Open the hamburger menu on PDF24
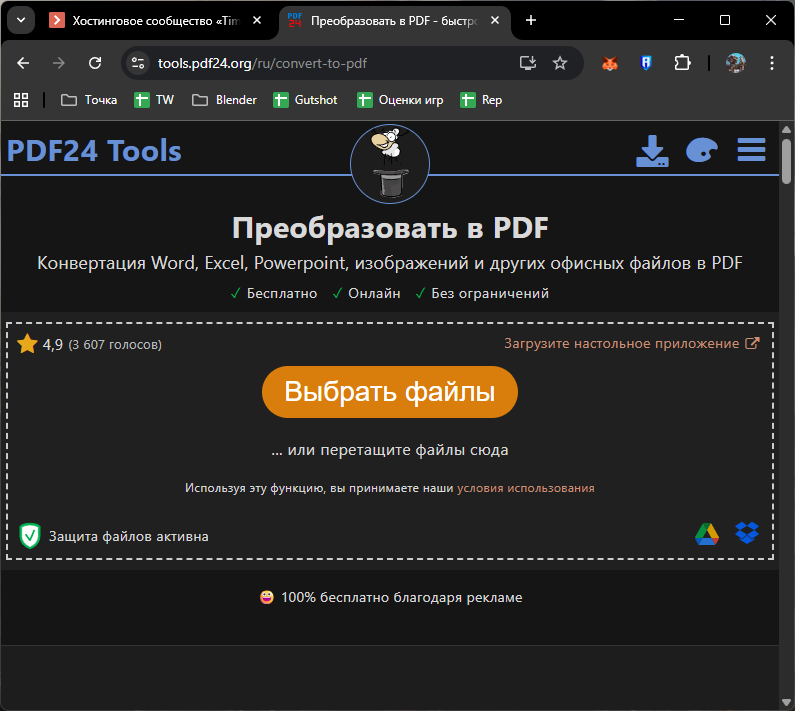This screenshot has width=795, height=711. (x=751, y=150)
